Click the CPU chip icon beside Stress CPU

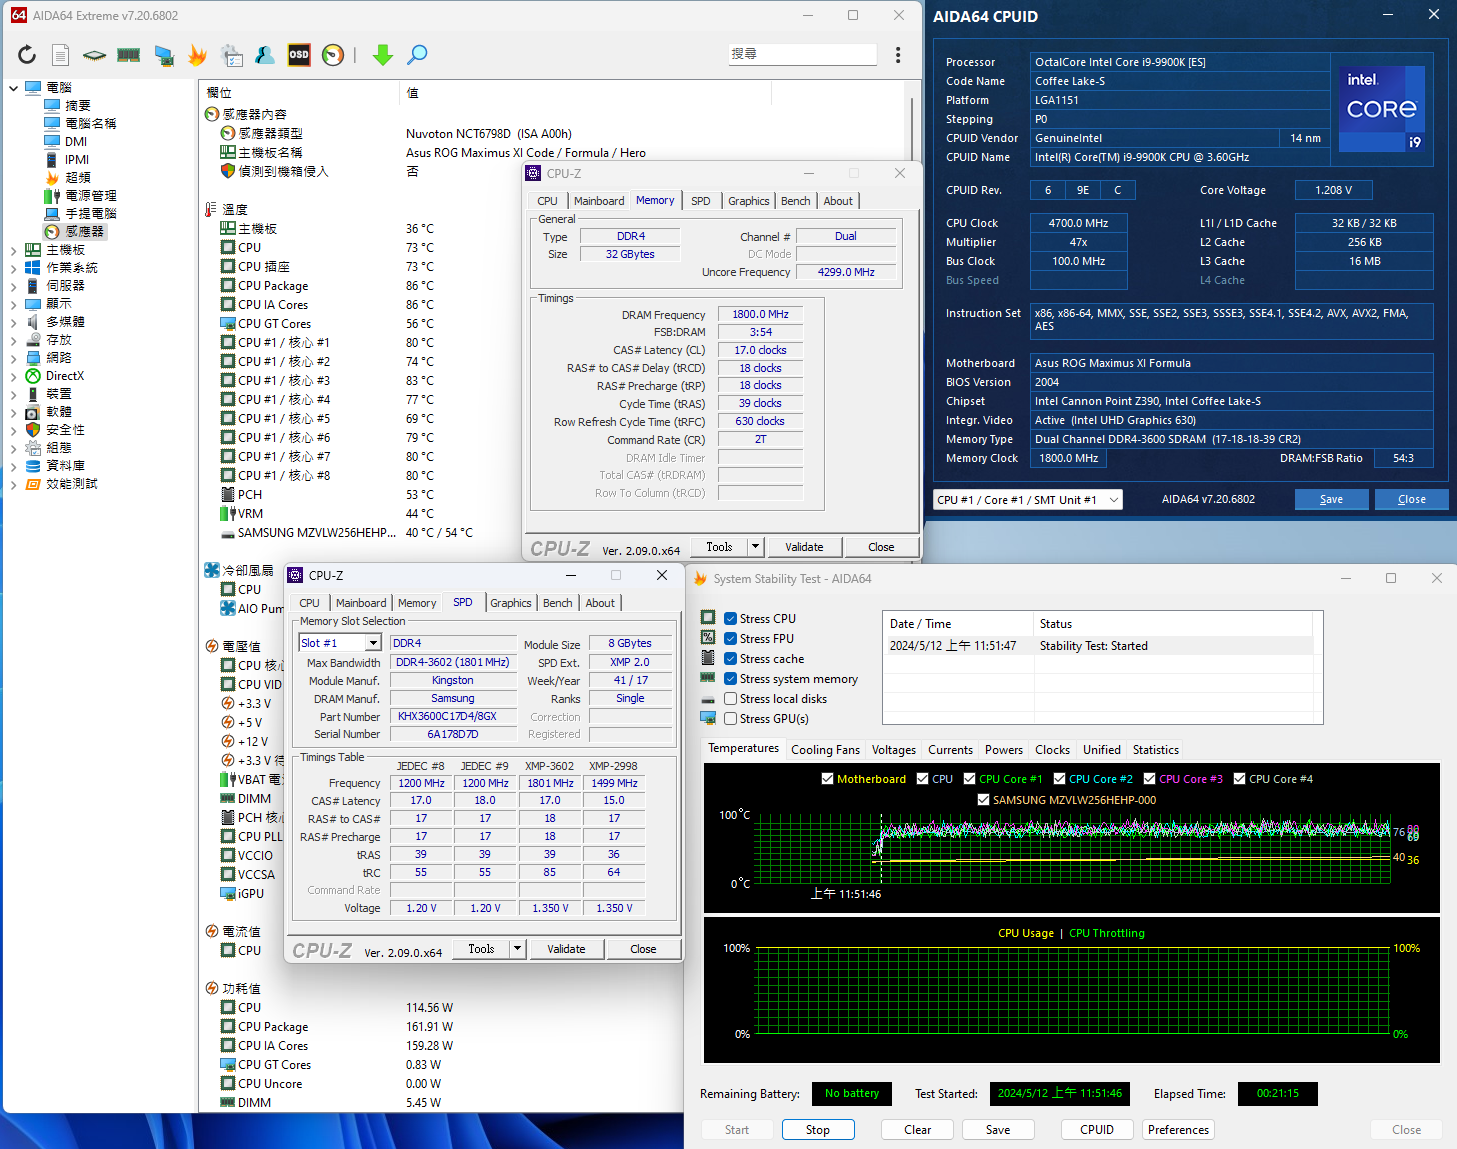click(708, 618)
